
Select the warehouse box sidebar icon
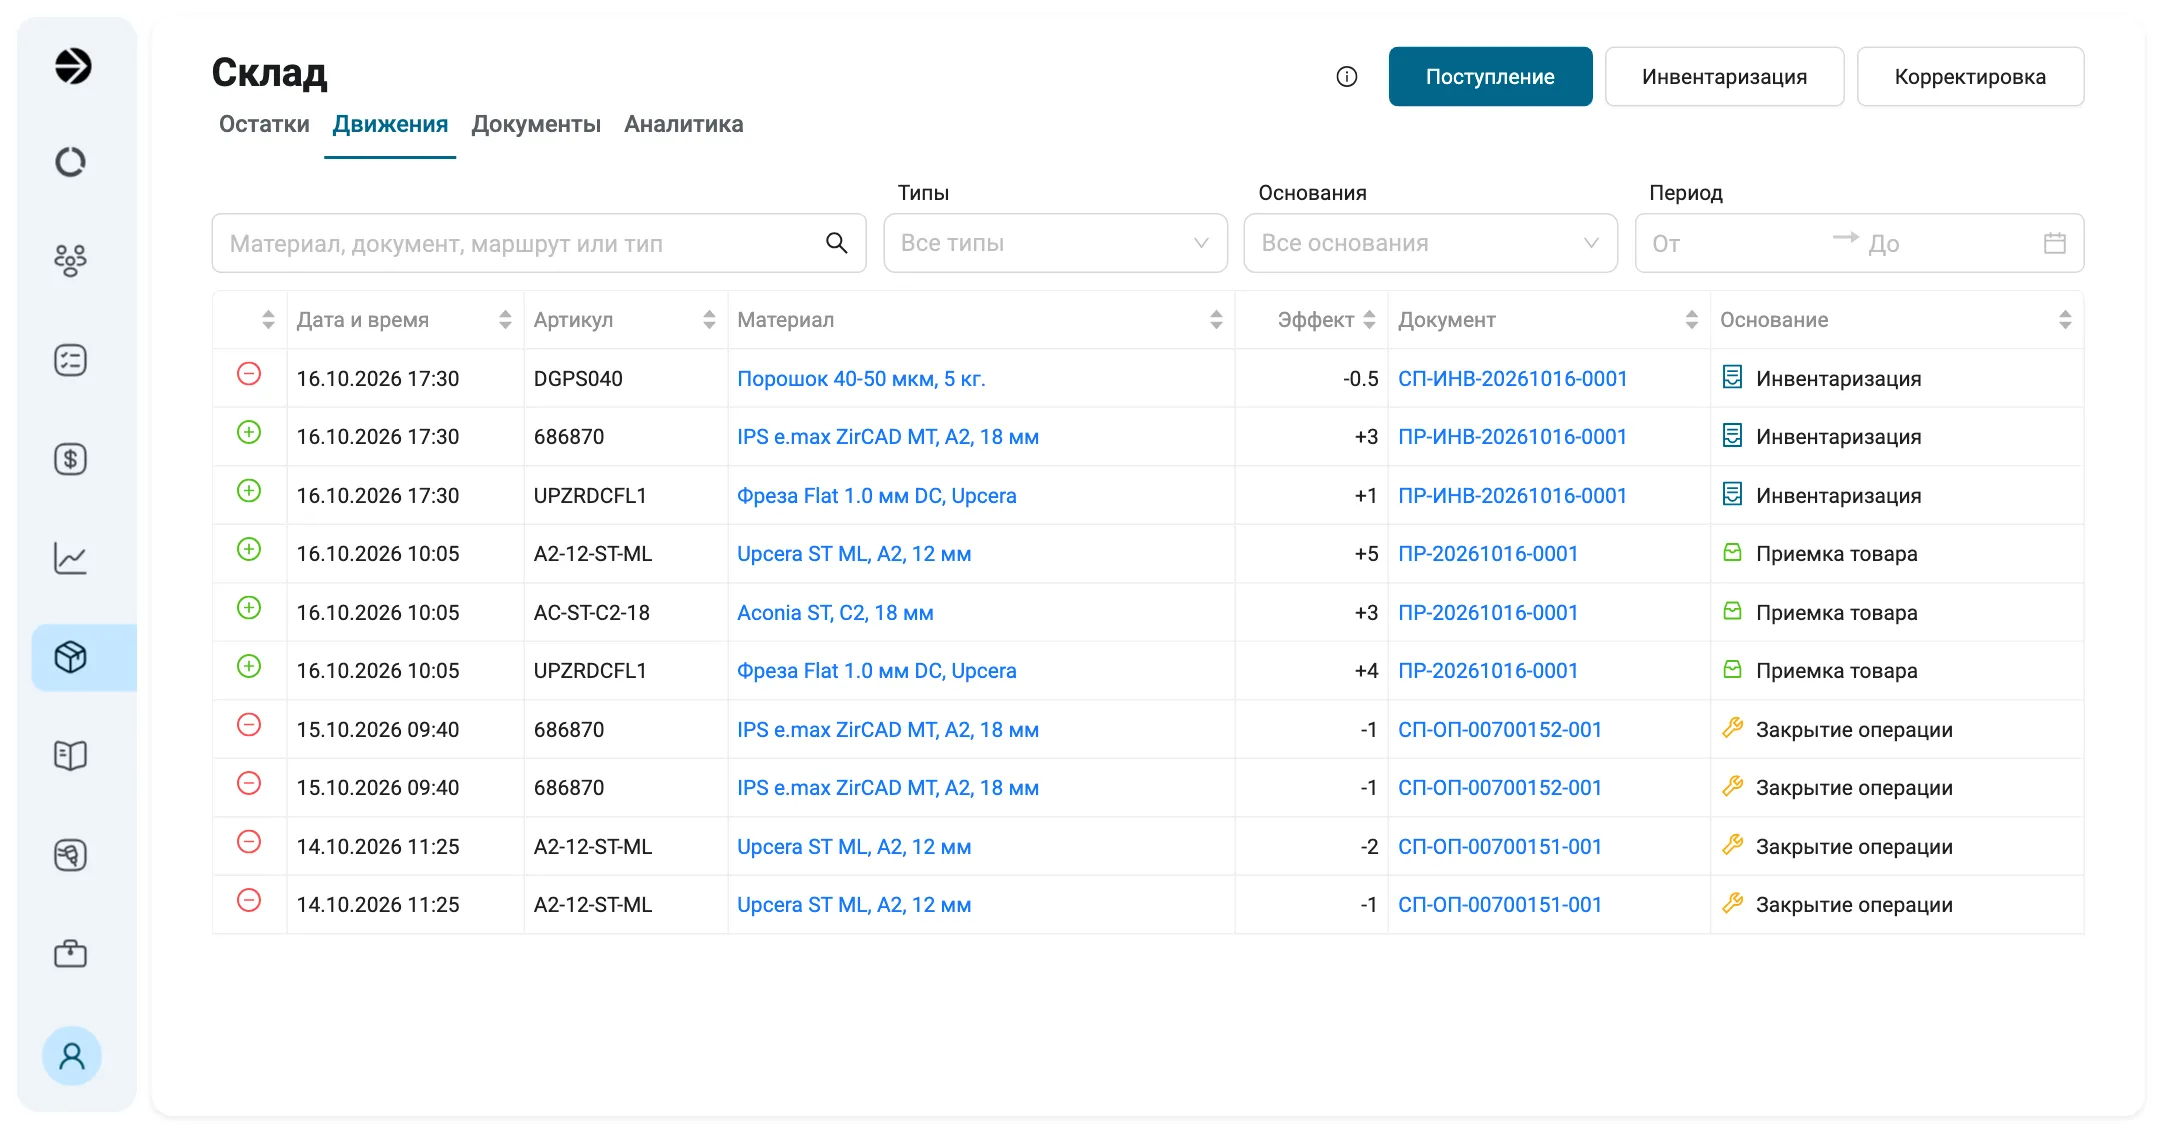(70, 657)
